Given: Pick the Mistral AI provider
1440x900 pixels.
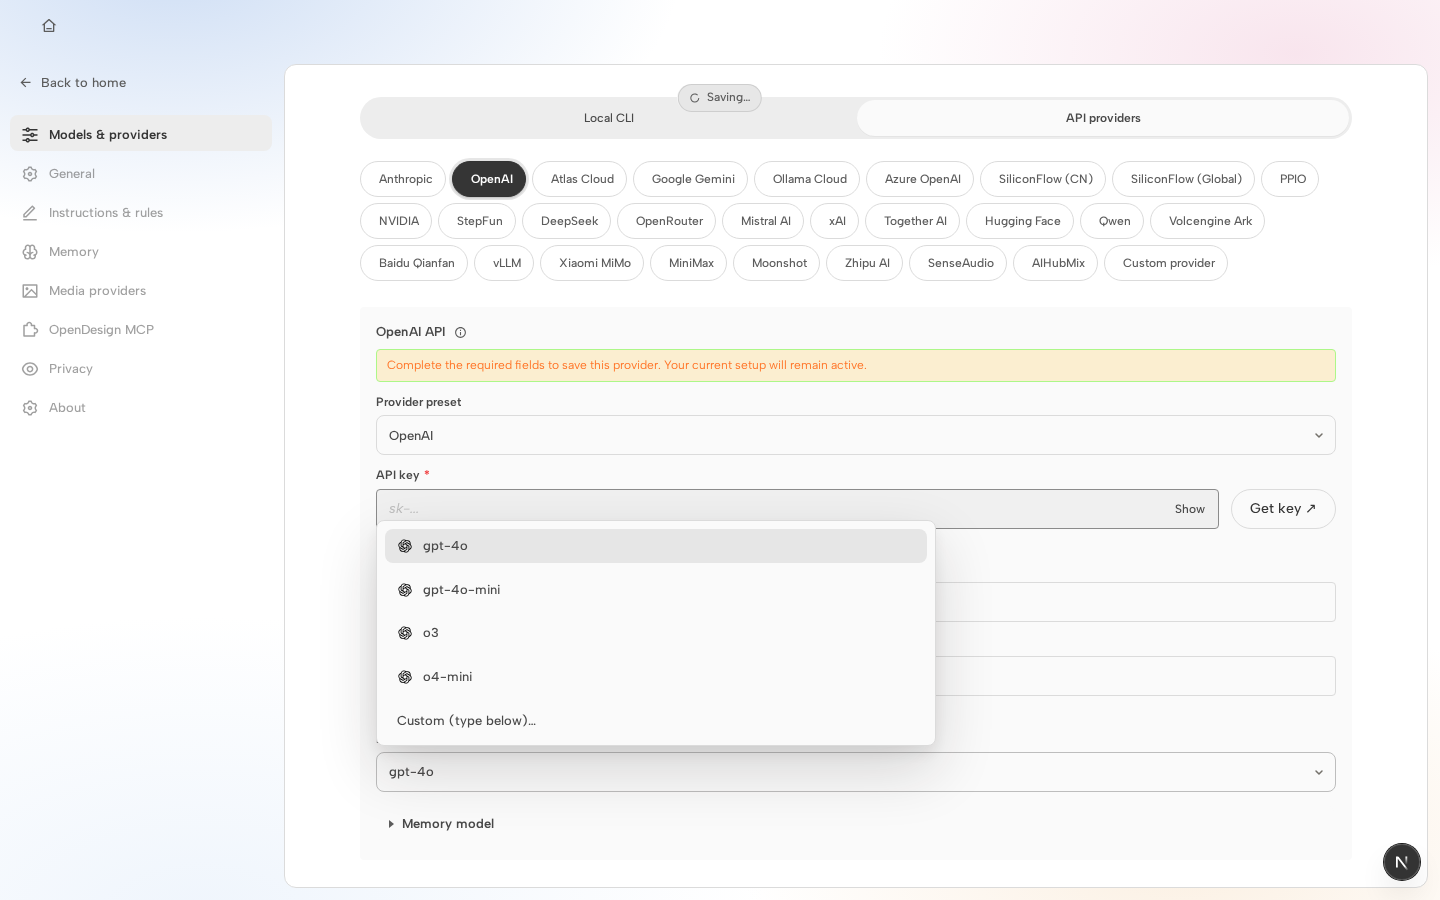Looking at the screenshot, I should click(763, 221).
